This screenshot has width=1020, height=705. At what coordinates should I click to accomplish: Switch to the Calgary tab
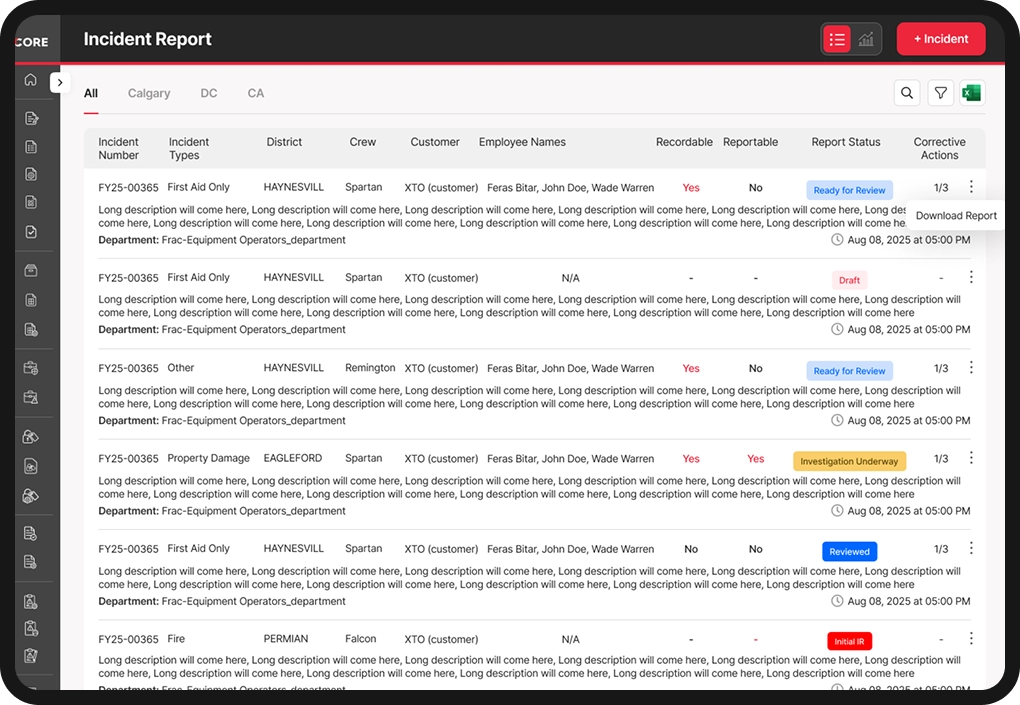(149, 93)
